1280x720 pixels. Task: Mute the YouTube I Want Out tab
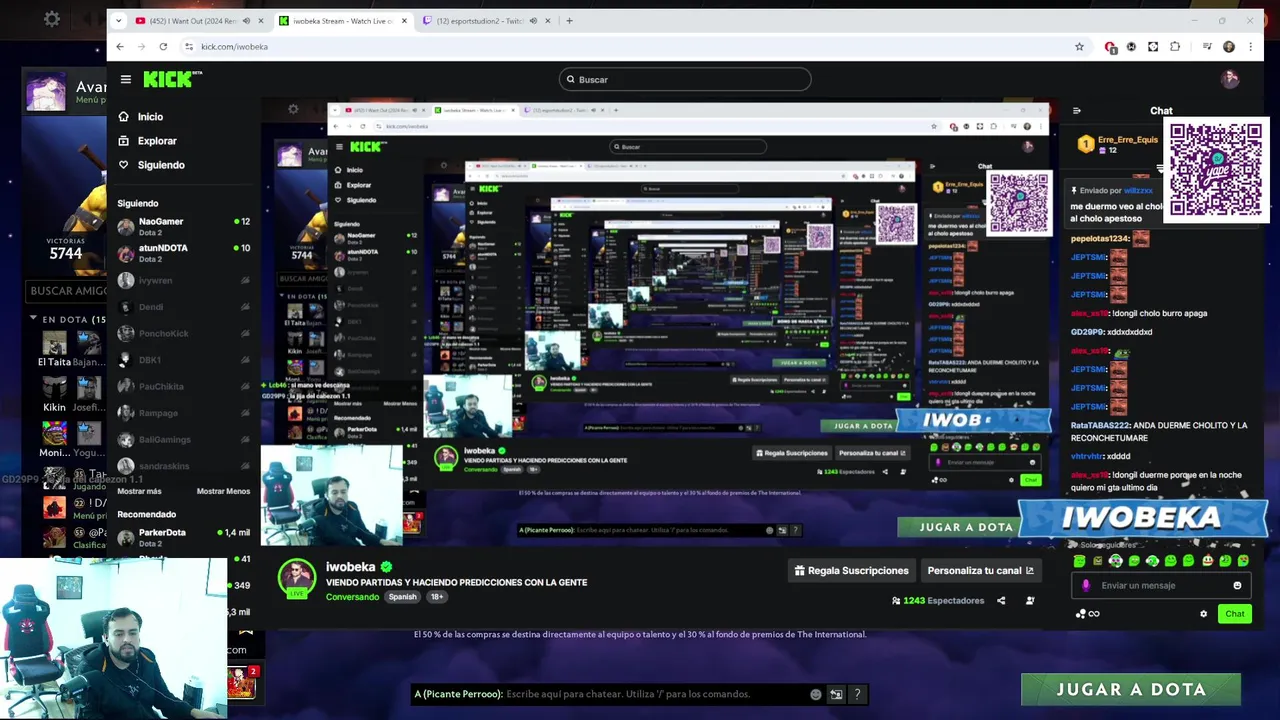[246, 21]
